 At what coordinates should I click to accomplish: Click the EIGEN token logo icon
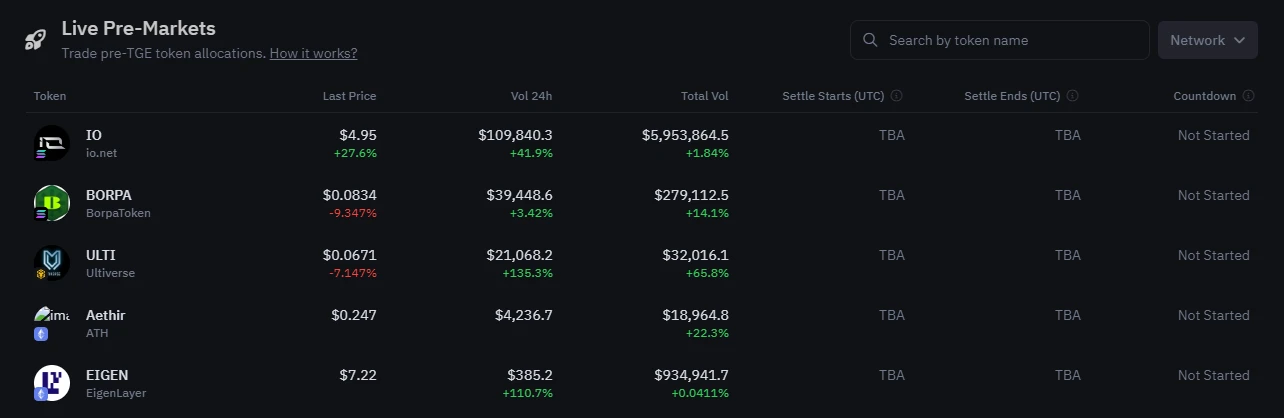click(51, 383)
